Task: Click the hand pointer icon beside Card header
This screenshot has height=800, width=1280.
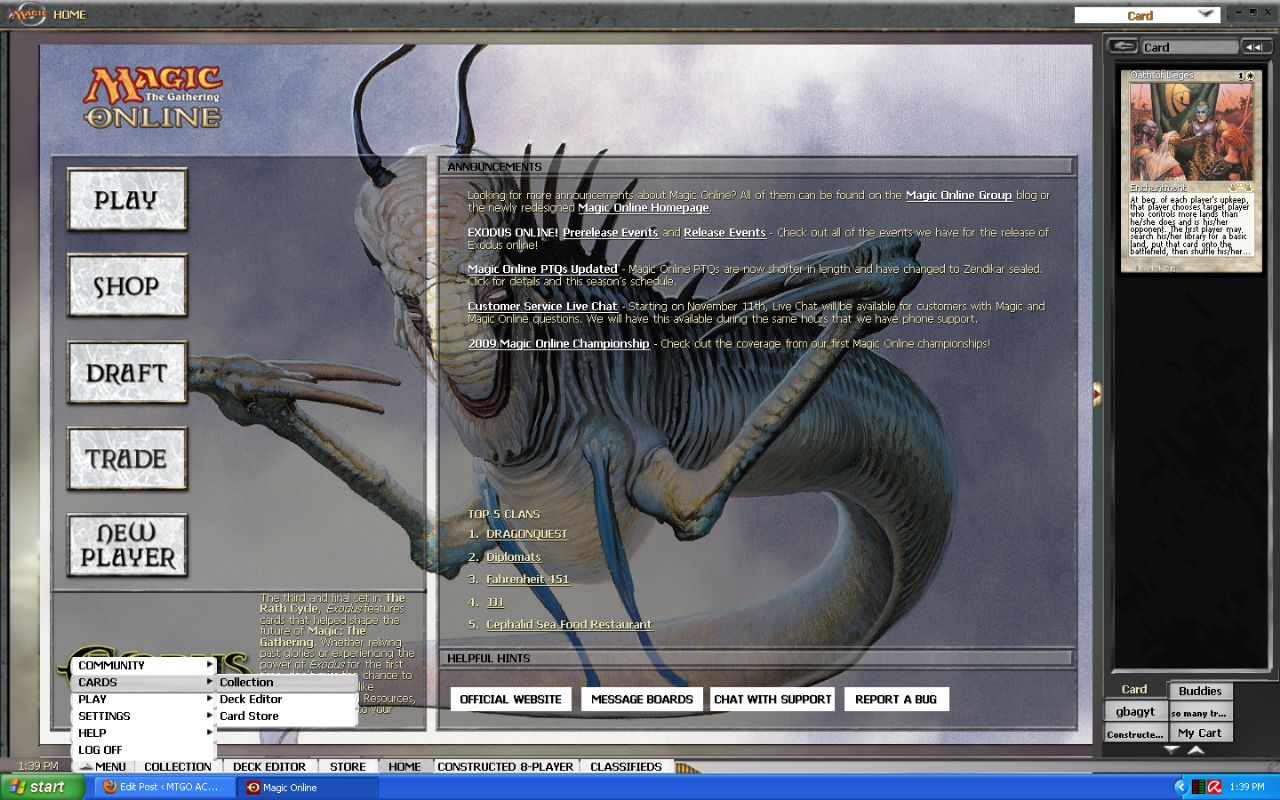Action: pyautogui.click(x=1124, y=47)
